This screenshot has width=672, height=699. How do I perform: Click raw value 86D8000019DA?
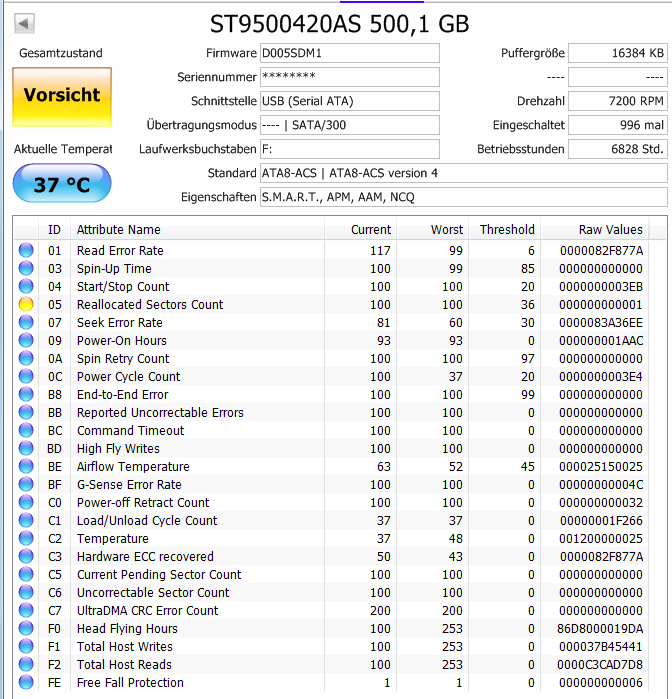tap(600, 629)
